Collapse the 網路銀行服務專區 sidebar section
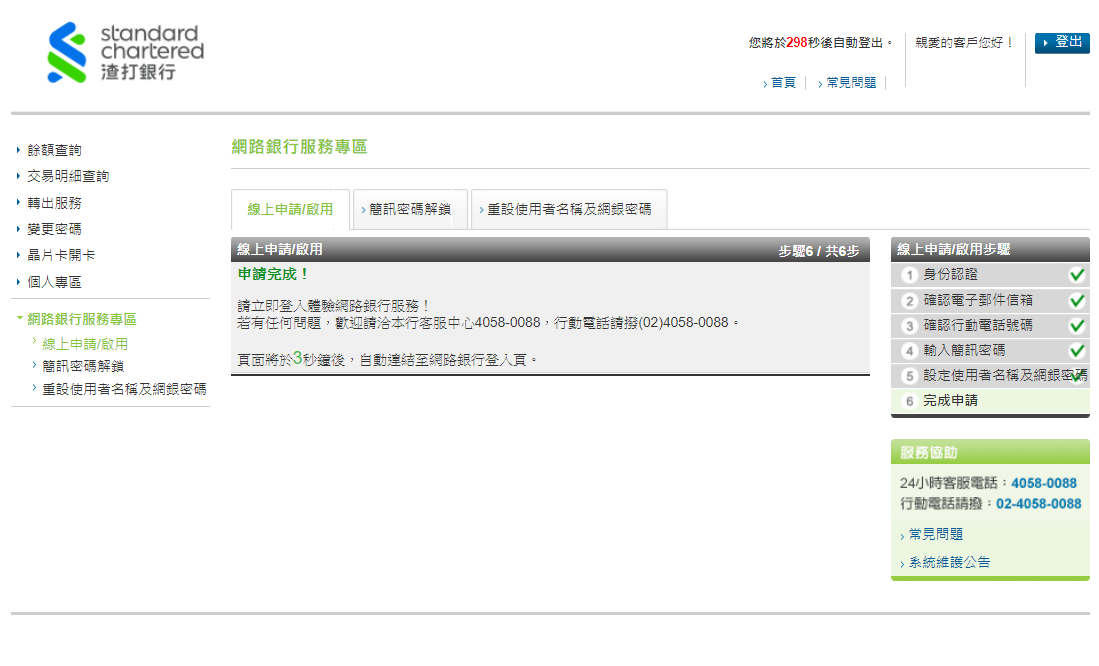Image resolution: width=1099 pixels, height=666 pixels. point(81,319)
